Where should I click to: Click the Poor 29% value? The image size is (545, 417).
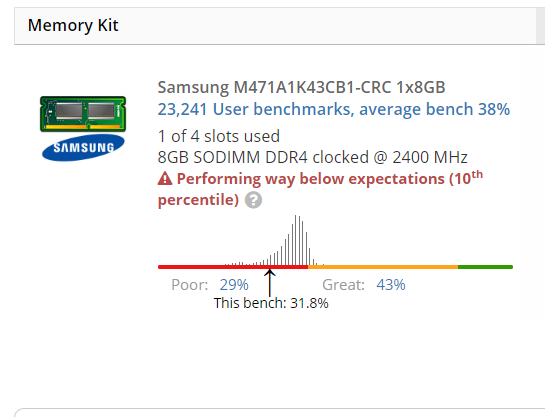(234, 285)
